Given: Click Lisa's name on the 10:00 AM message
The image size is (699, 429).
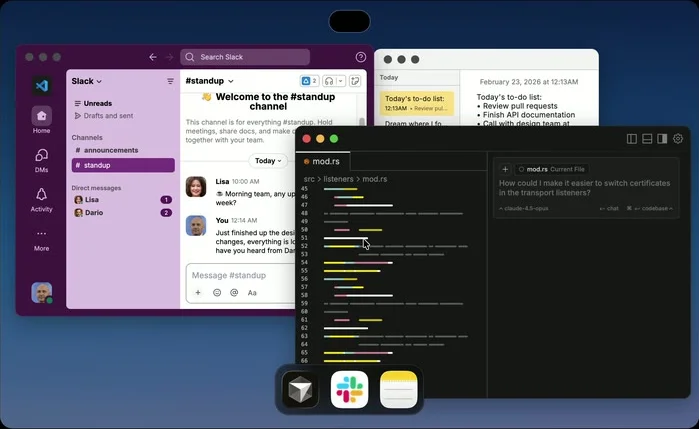Looking at the screenshot, I should 222,182.
